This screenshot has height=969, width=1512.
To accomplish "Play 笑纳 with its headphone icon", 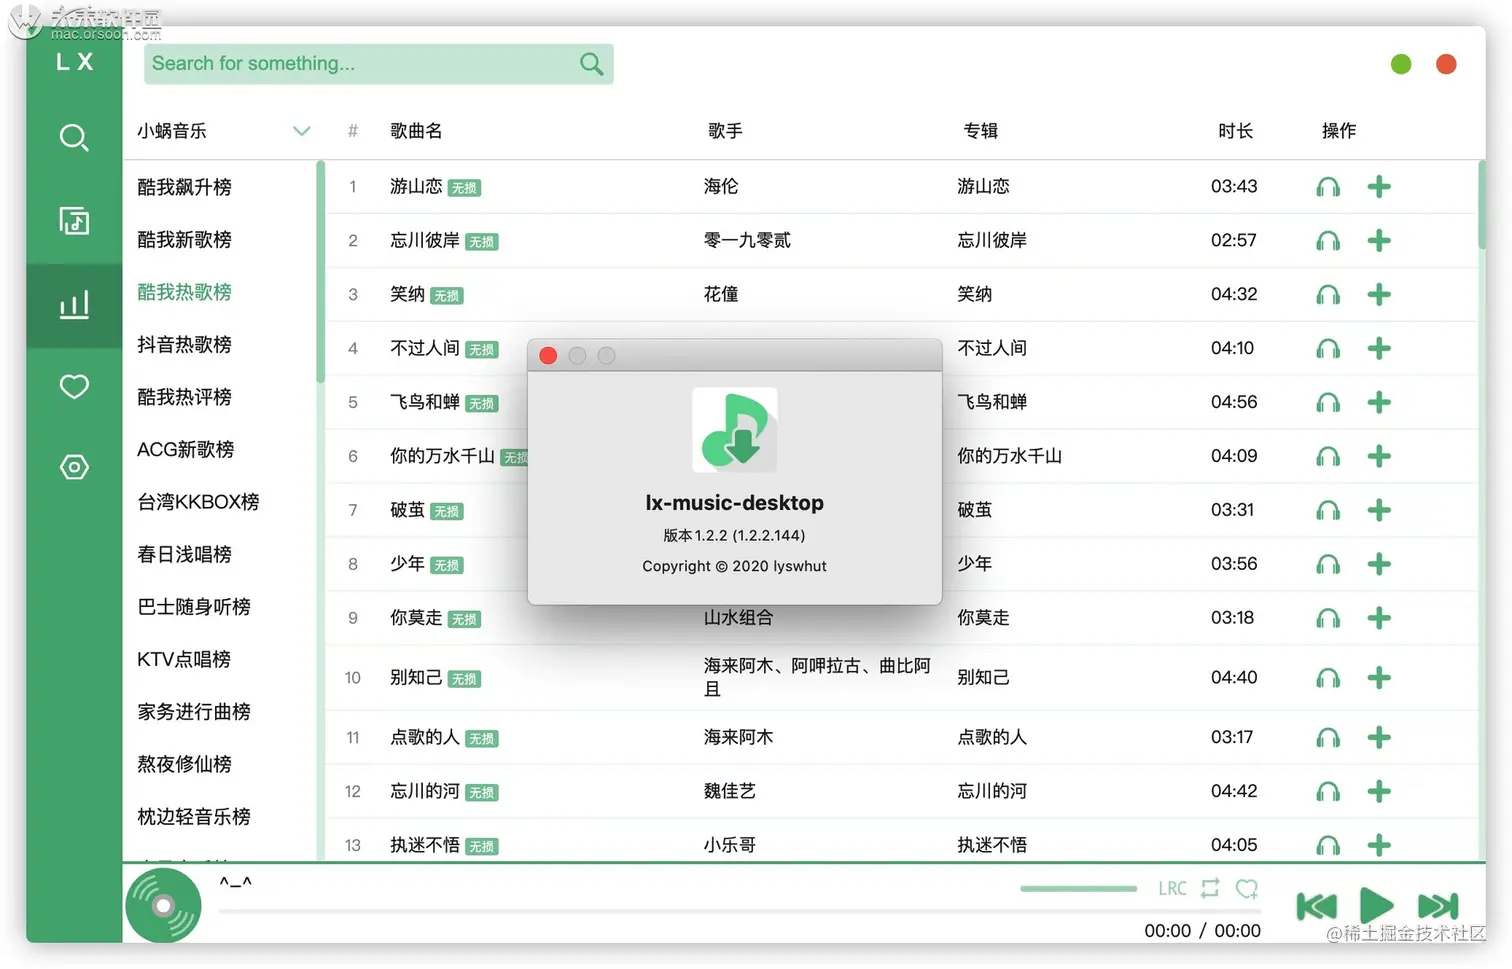I will tap(1328, 295).
